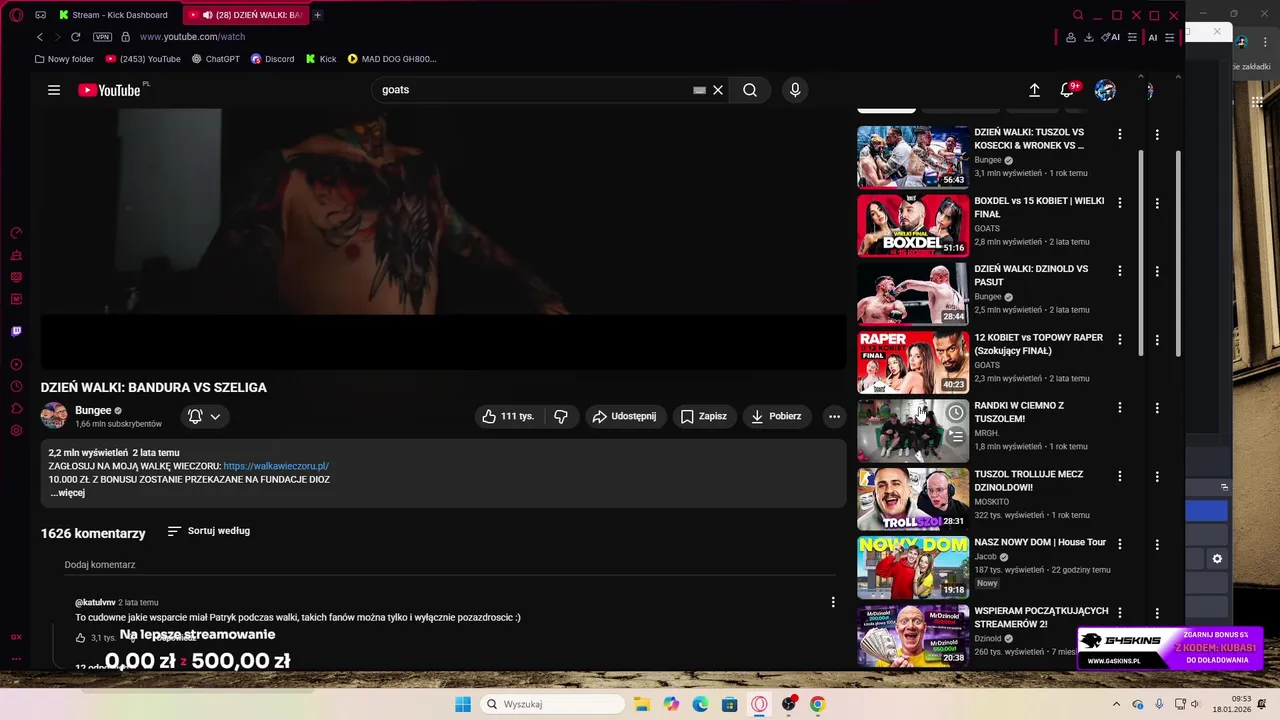Screen dimensions: 1280x720
Task: Click the Dodaj komentarz comment field
Action: [449, 565]
